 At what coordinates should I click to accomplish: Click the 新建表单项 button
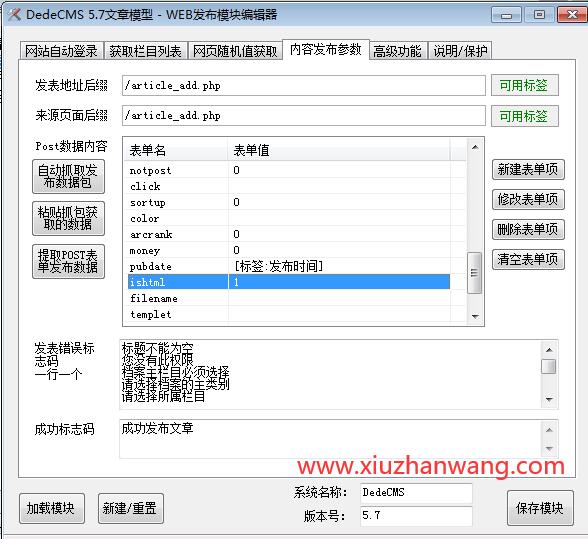pos(528,170)
